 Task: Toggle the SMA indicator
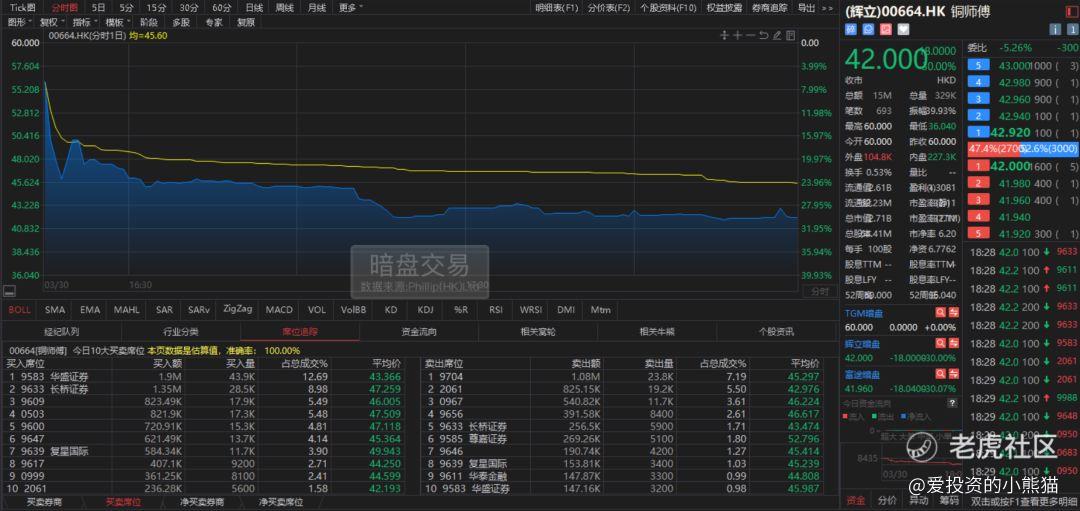(x=54, y=310)
